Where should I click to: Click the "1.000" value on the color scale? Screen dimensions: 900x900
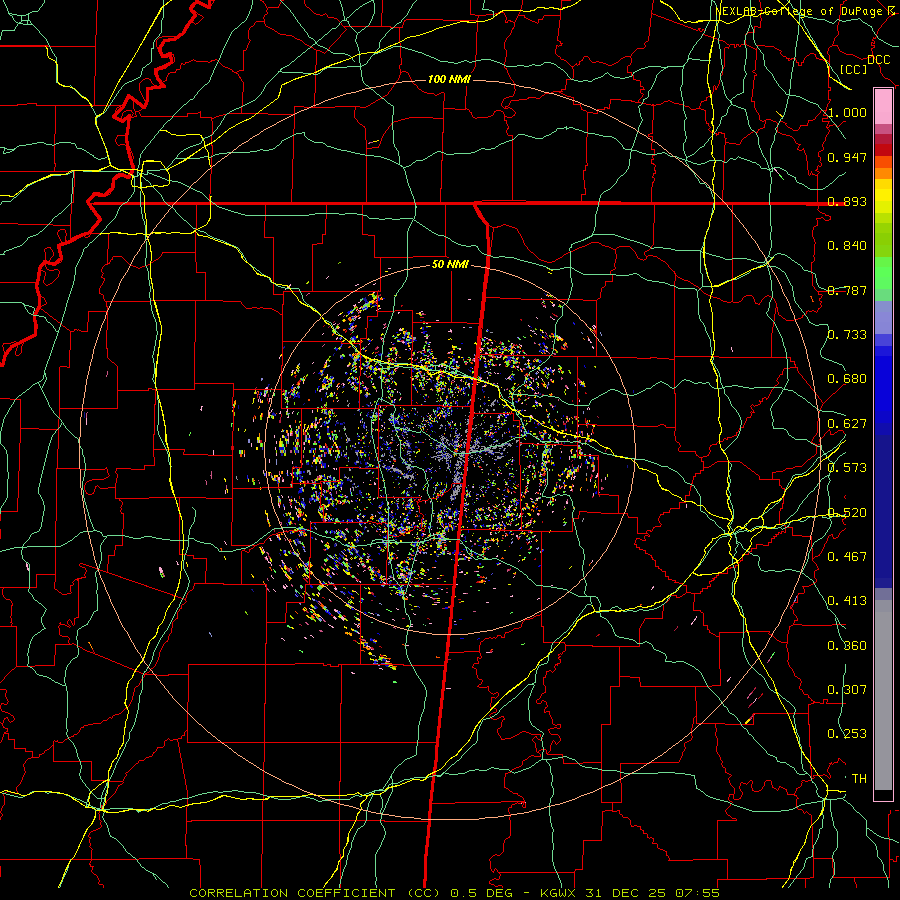(x=847, y=112)
